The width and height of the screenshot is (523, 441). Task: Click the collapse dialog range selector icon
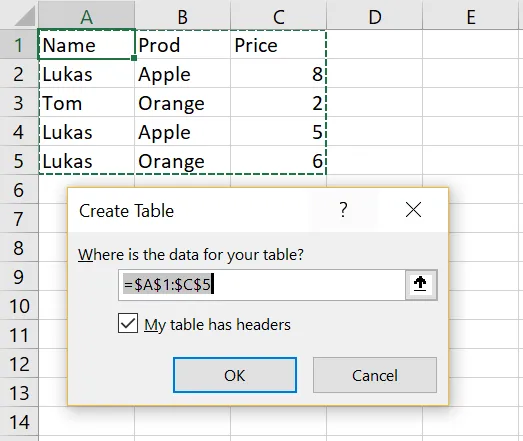point(421,285)
